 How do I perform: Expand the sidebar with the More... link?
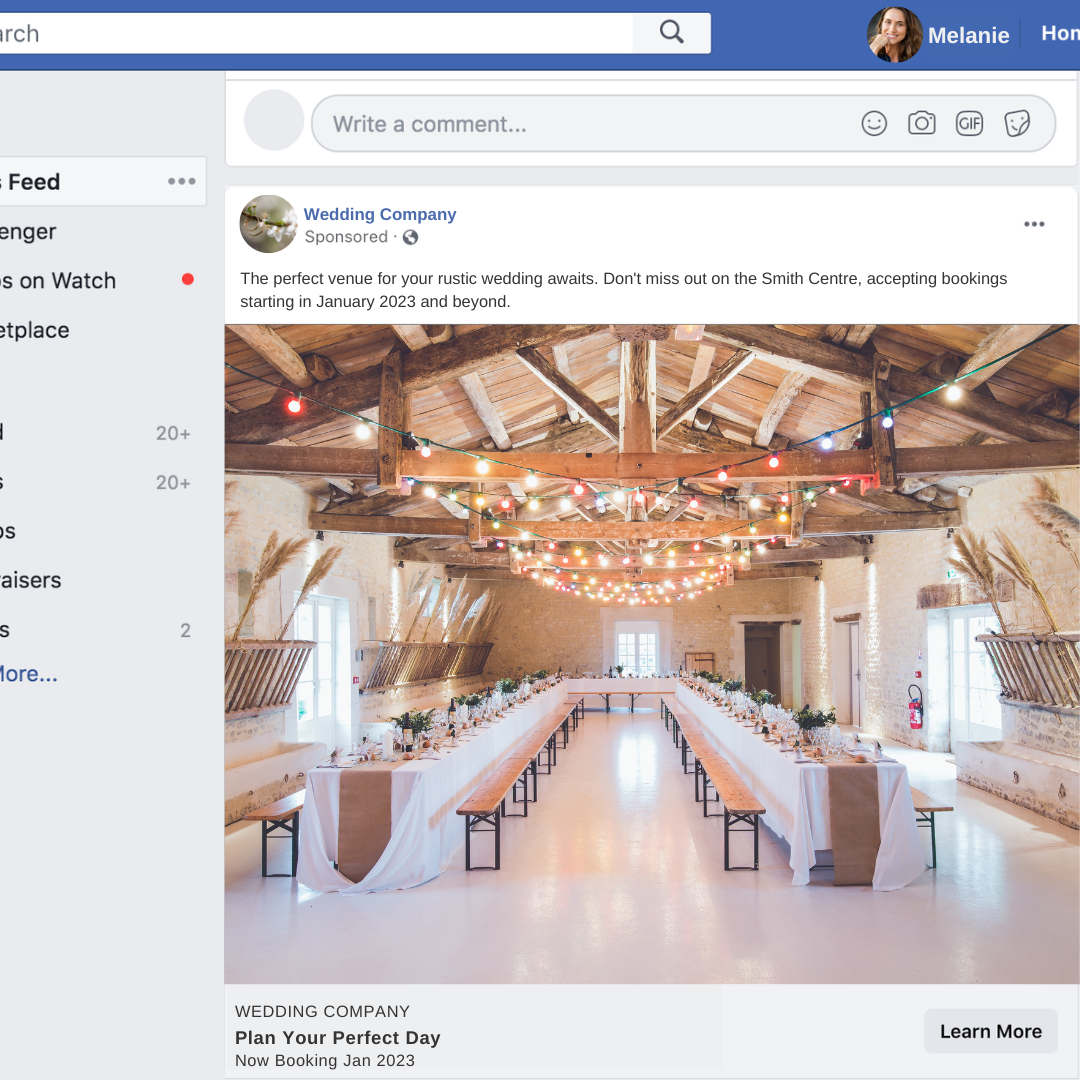[27, 673]
